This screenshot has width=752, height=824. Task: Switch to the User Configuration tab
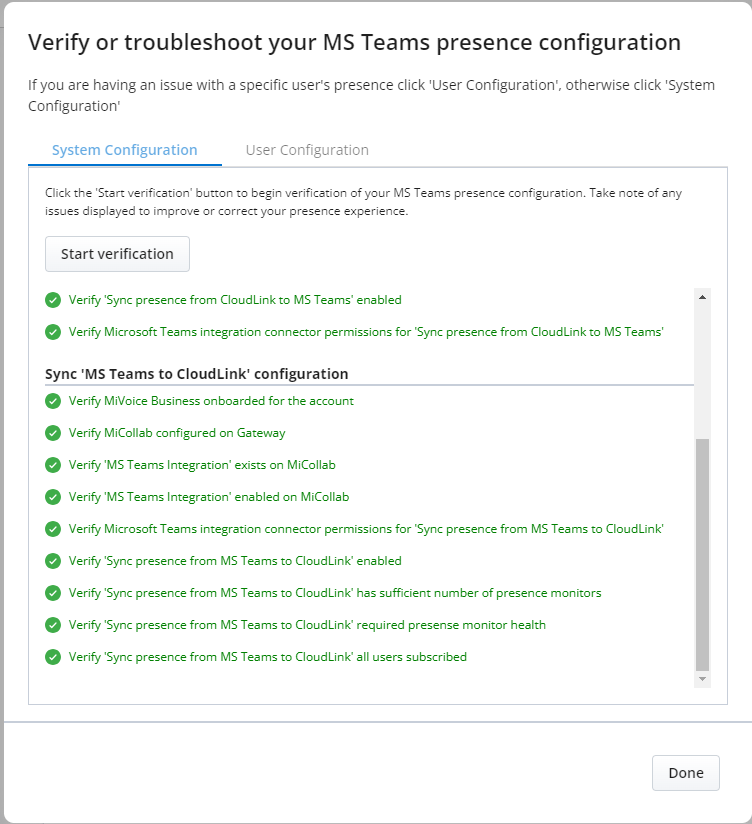[307, 150]
